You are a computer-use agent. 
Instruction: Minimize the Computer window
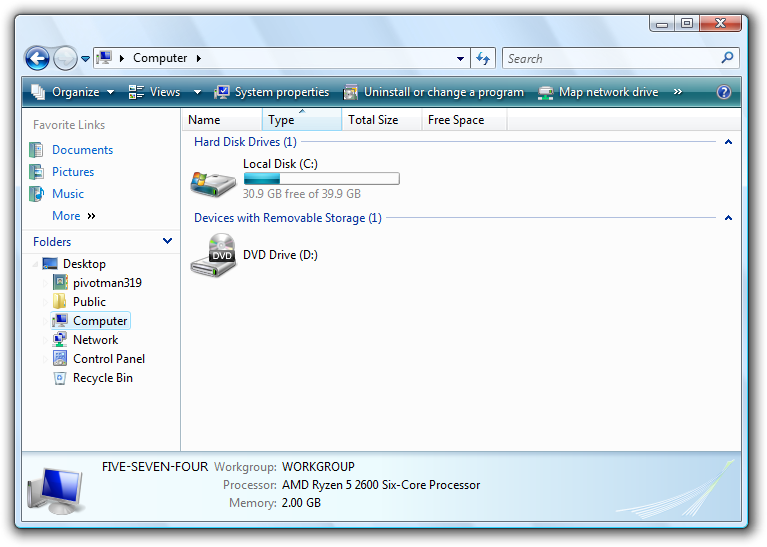662,23
